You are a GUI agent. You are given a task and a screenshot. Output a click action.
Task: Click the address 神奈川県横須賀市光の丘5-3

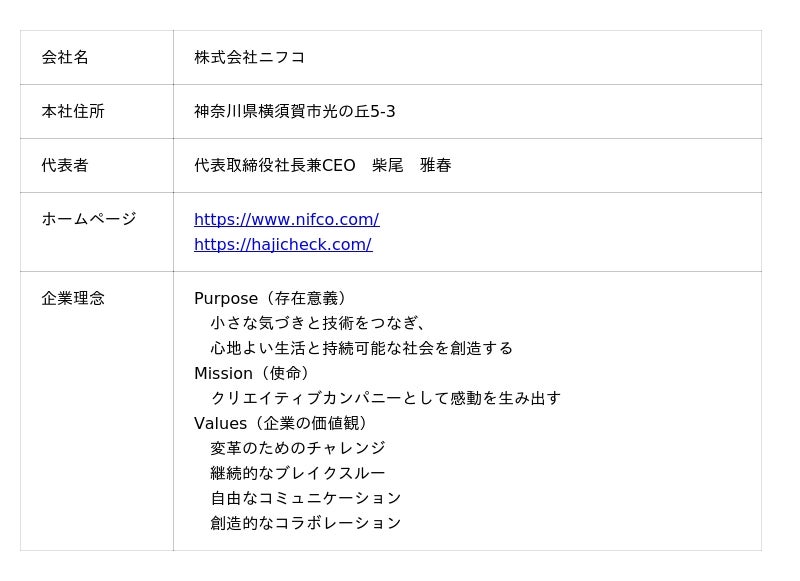295,112
